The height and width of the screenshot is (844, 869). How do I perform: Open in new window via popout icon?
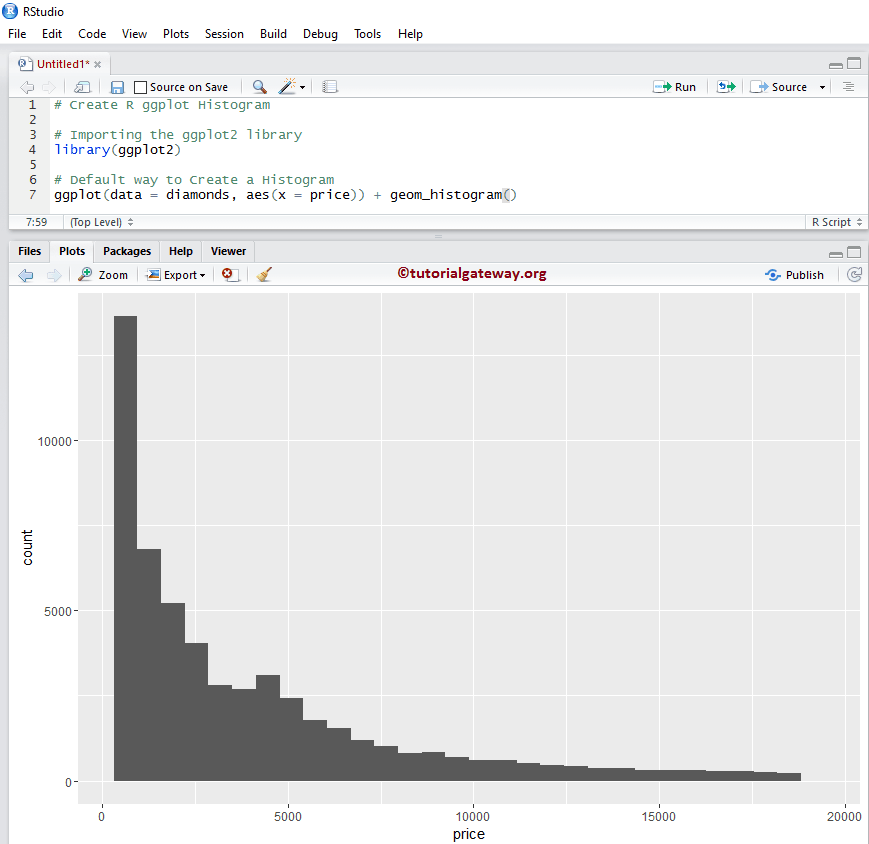click(80, 86)
